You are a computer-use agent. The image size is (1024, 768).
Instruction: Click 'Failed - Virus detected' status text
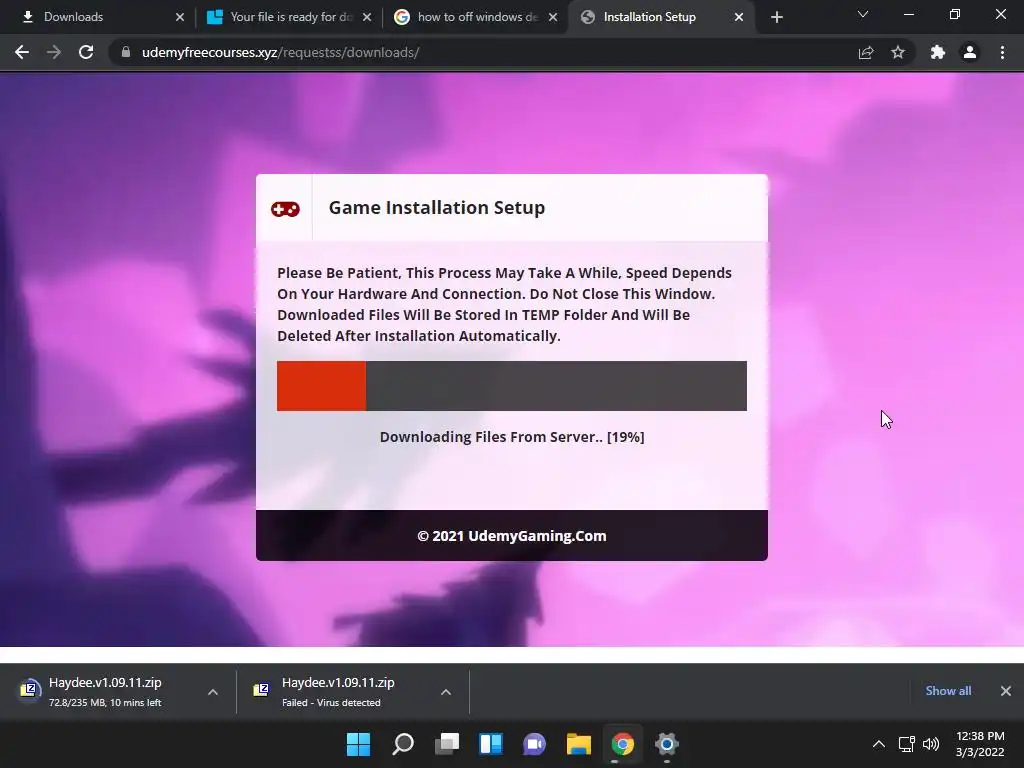tap(331, 703)
